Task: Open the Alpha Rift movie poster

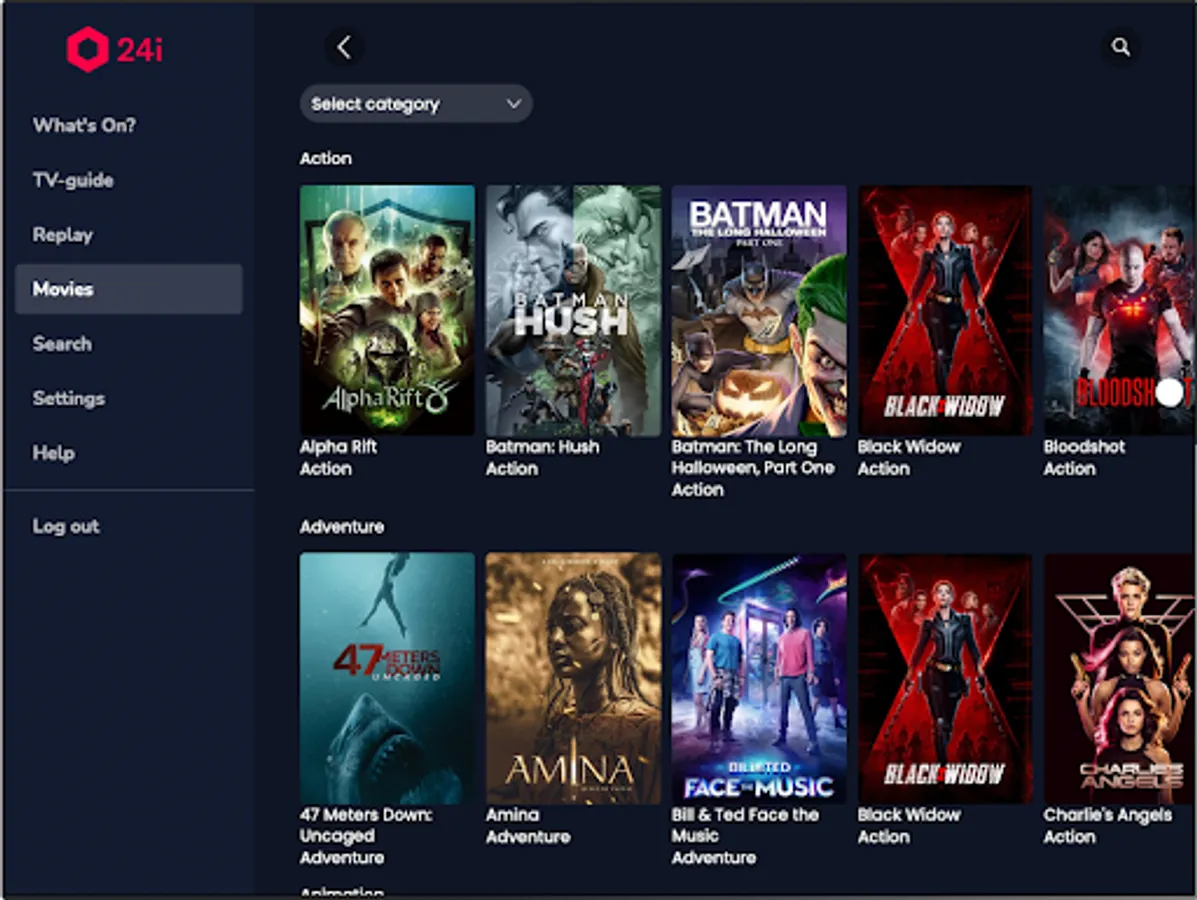Action: [x=387, y=310]
